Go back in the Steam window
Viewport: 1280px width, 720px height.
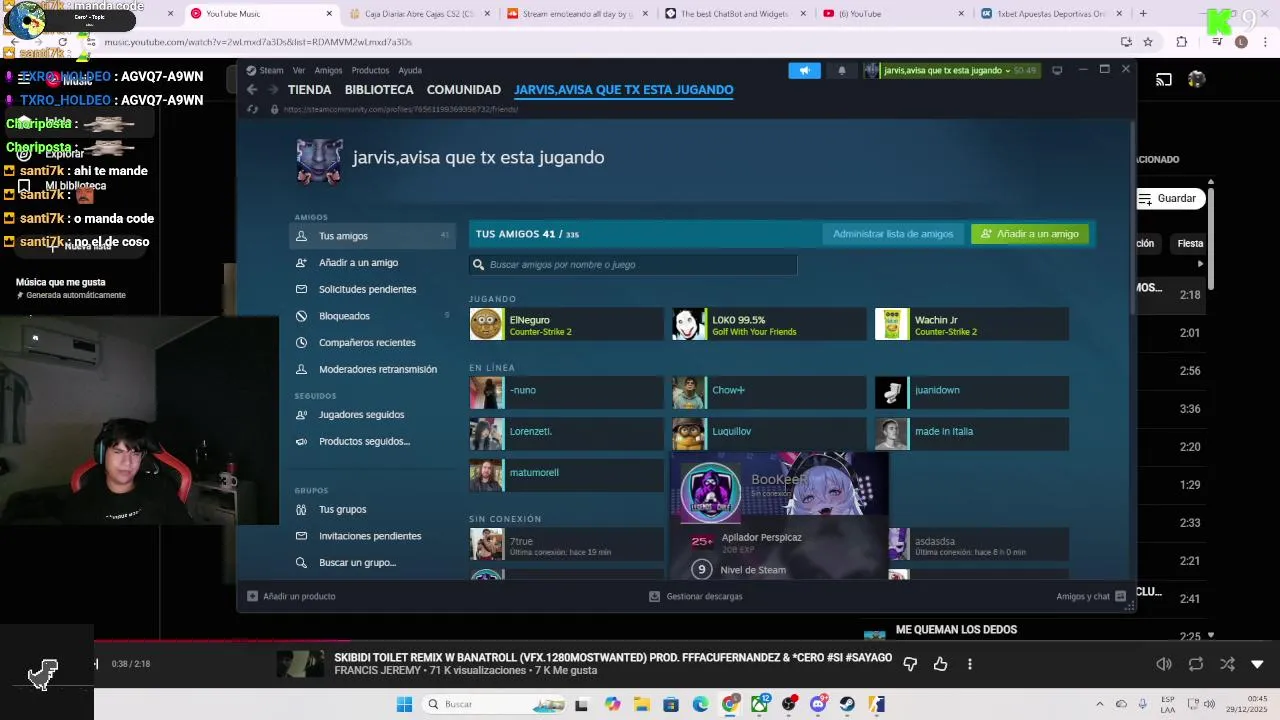[x=252, y=90]
